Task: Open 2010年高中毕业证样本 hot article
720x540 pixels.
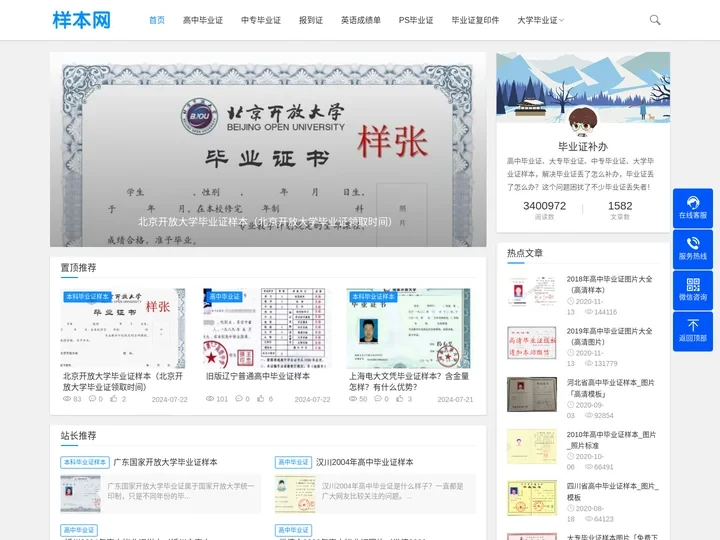Action: [611, 439]
